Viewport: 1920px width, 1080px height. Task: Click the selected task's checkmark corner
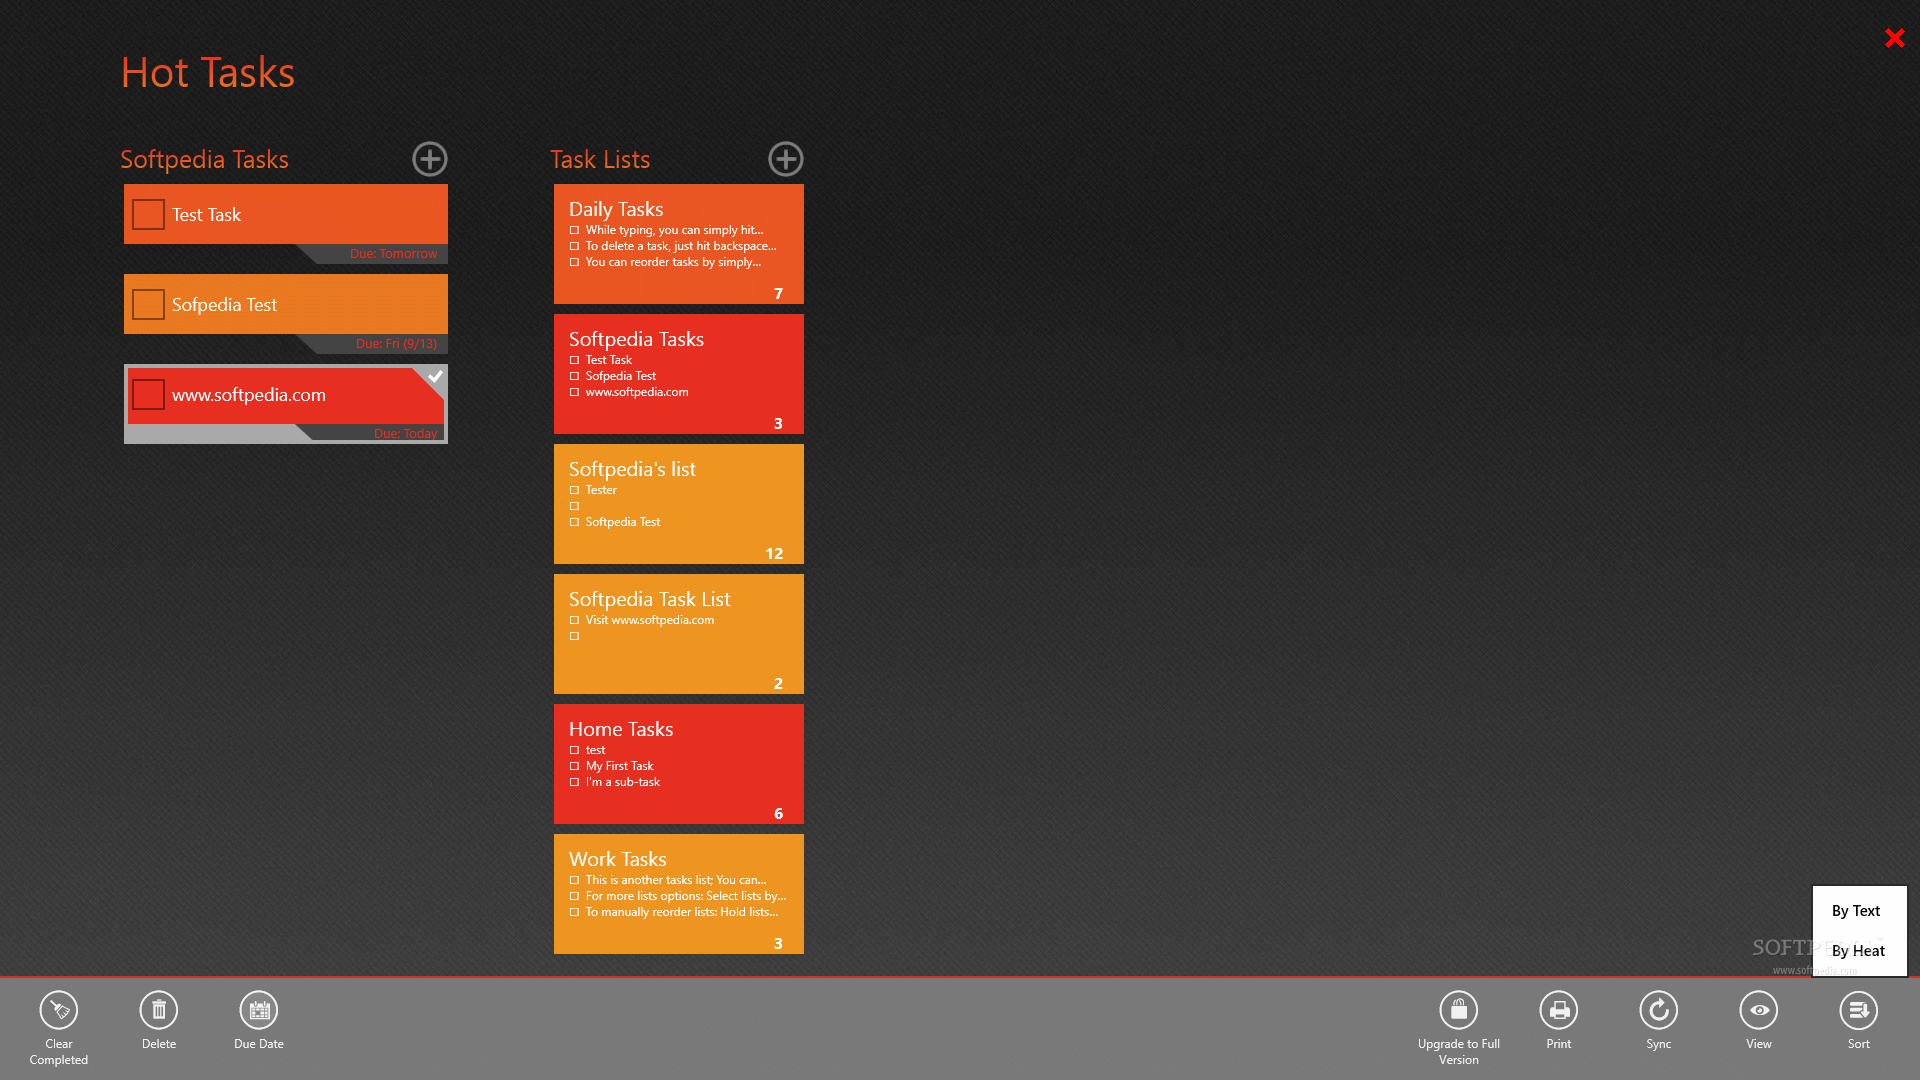tap(435, 377)
